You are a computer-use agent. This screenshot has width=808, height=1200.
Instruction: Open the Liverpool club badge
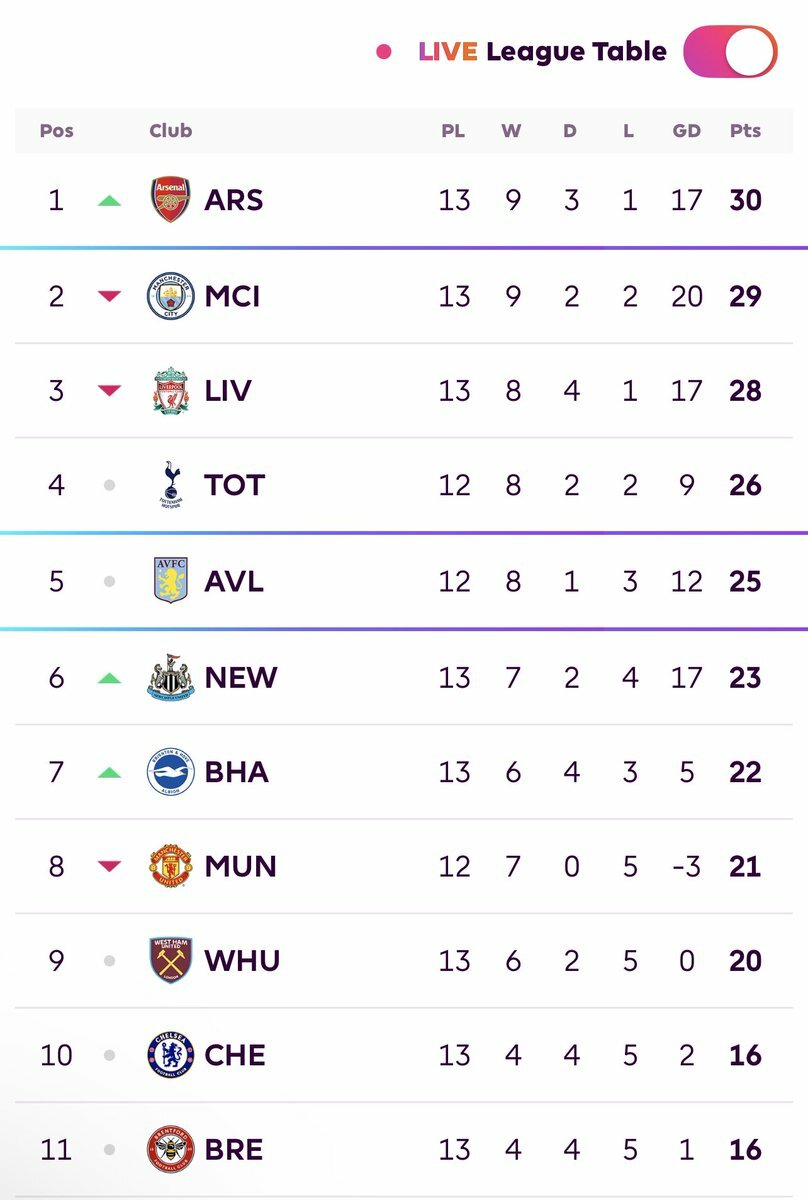point(170,391)
